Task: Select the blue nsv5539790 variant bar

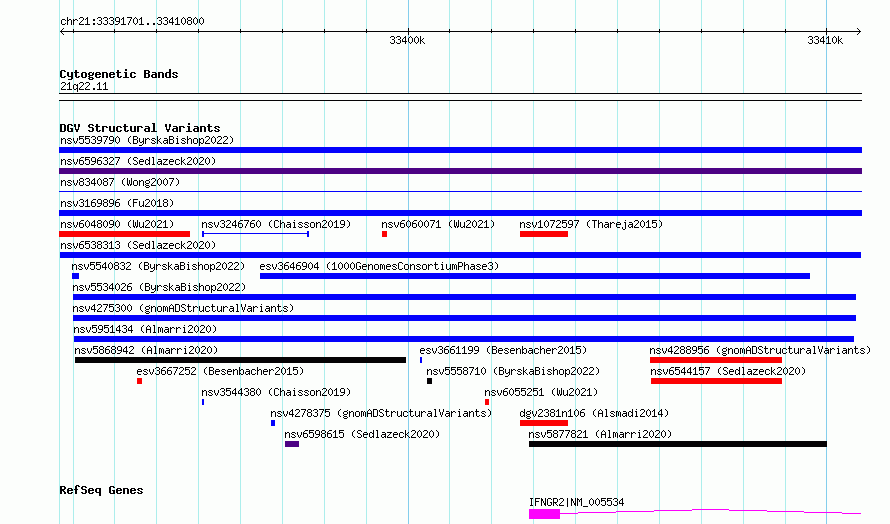Action: [x=460, y=150]
